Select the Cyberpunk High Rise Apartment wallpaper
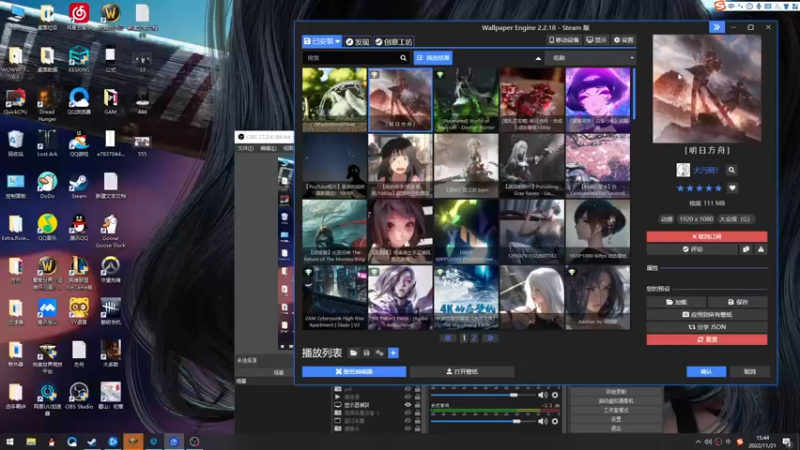This screenshot has height=450, width=800. tap(334, 297)
